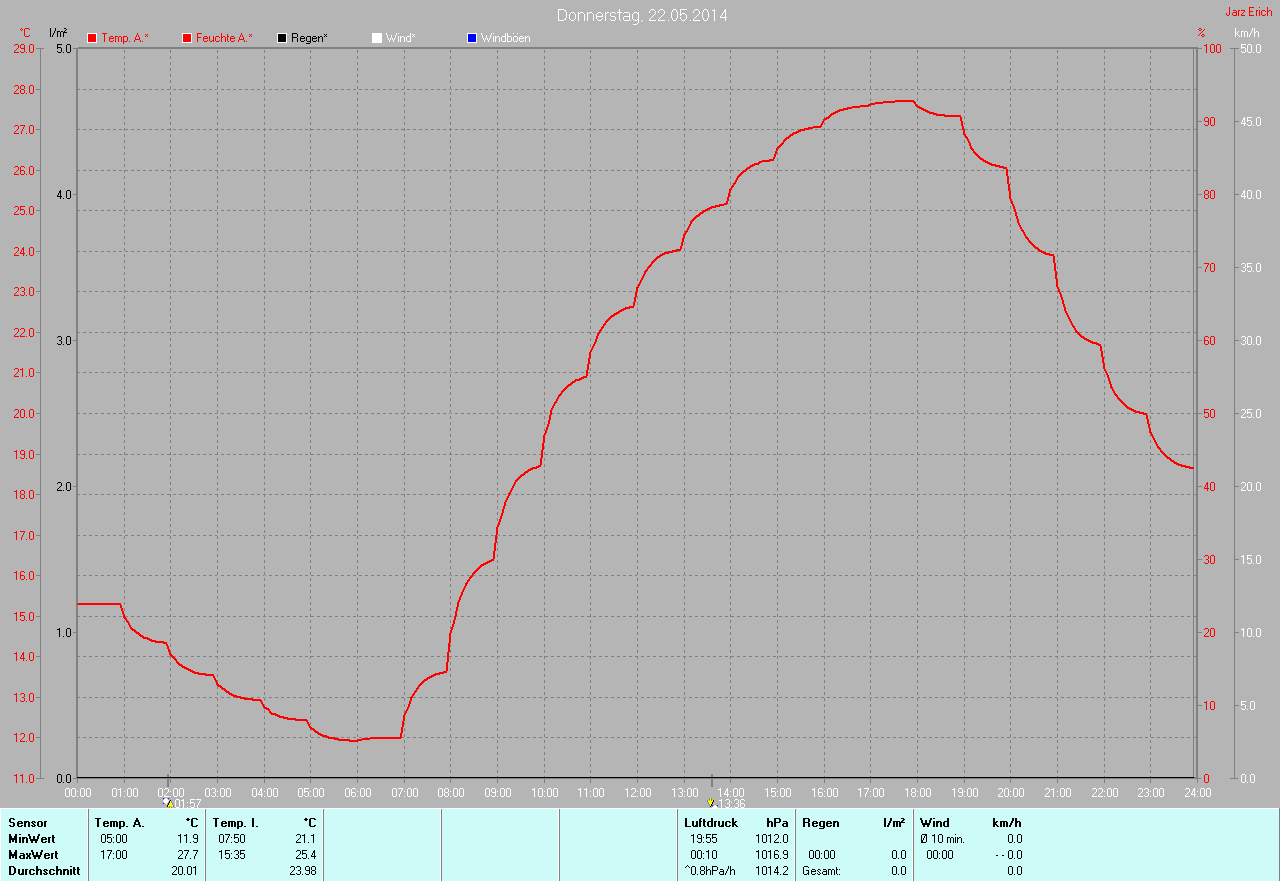Viewport: 1280px width, 881px height.
Task: Toggle the Temp. A.* legend label
Action: [125, 38]
